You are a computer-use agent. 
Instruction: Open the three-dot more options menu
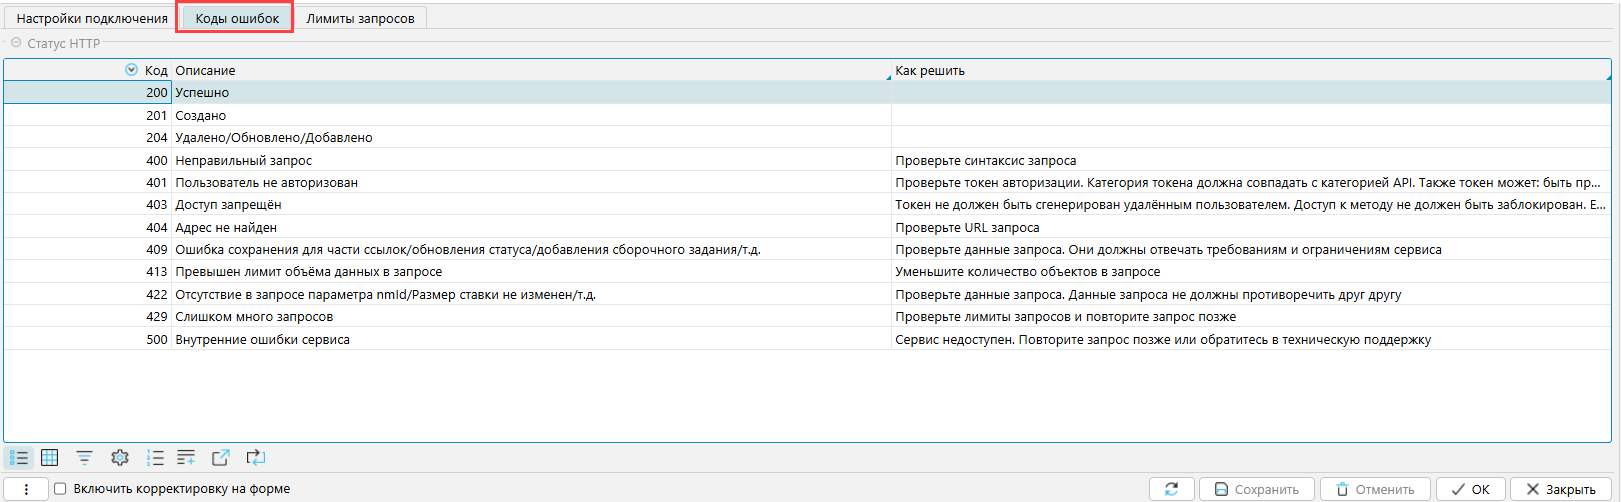27,489
